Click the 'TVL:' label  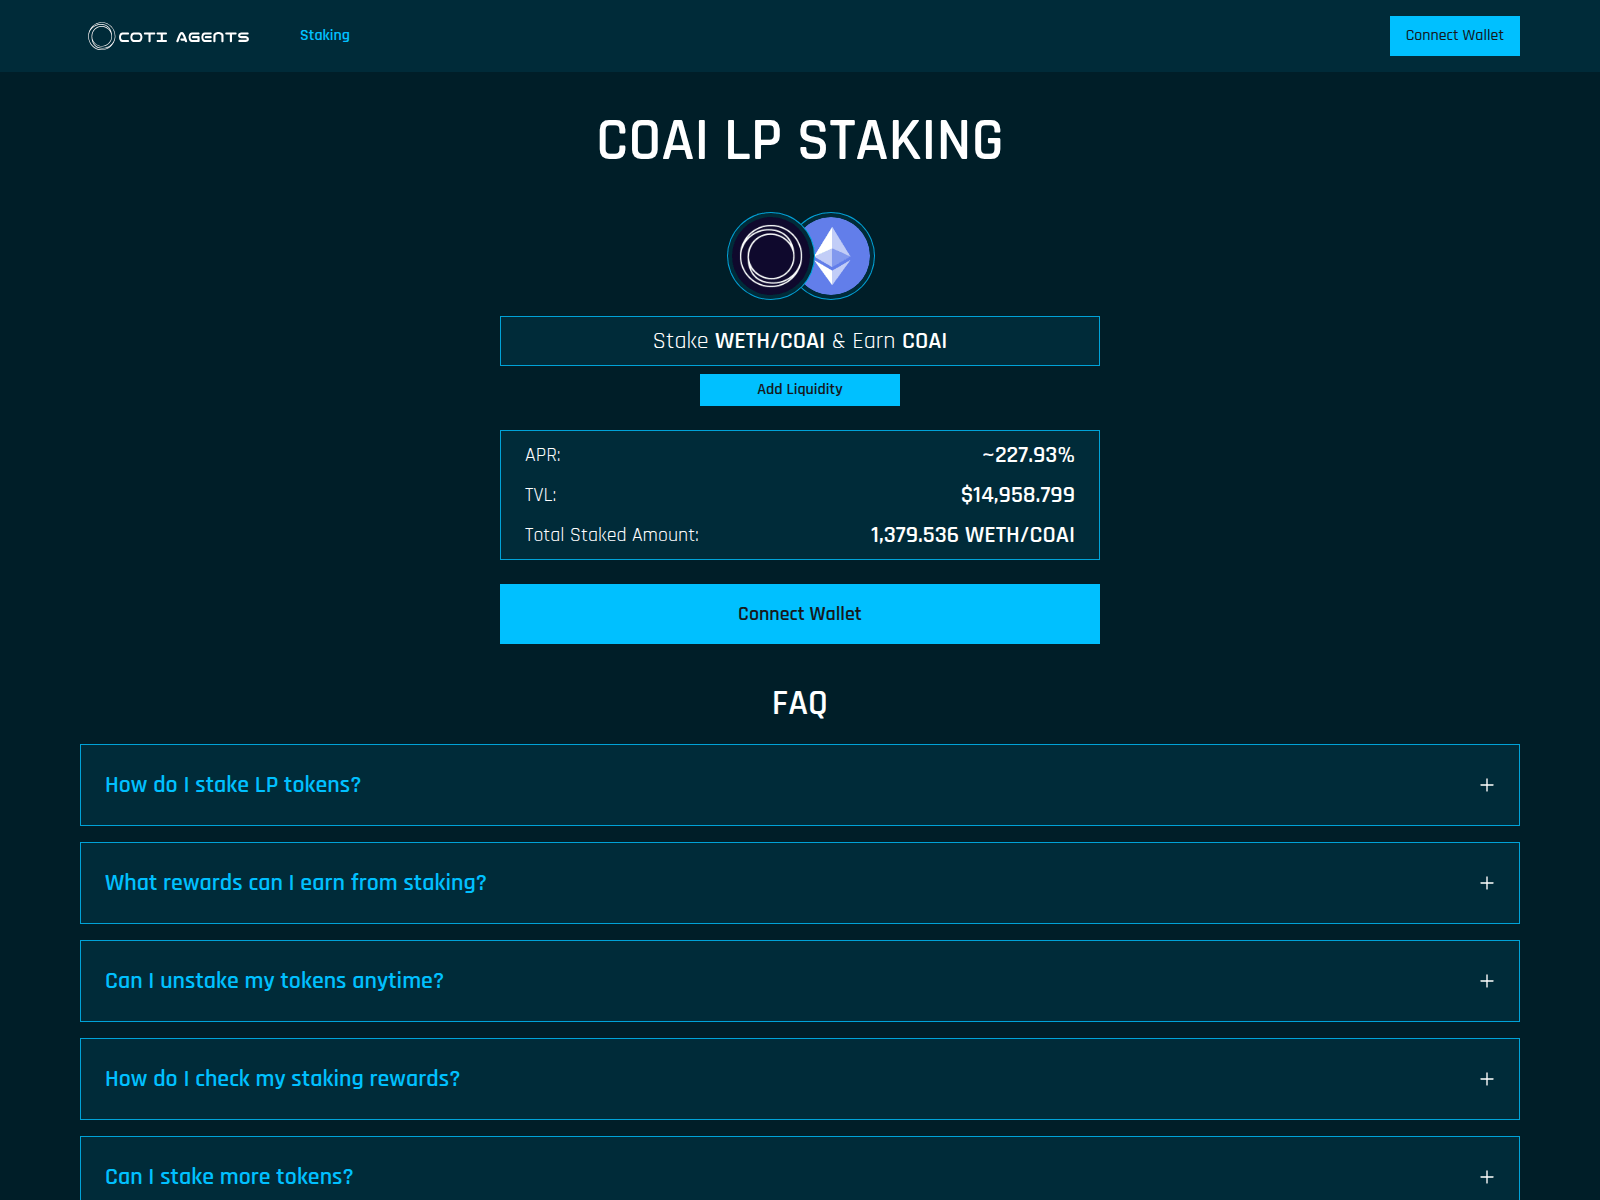coord(541,495)
